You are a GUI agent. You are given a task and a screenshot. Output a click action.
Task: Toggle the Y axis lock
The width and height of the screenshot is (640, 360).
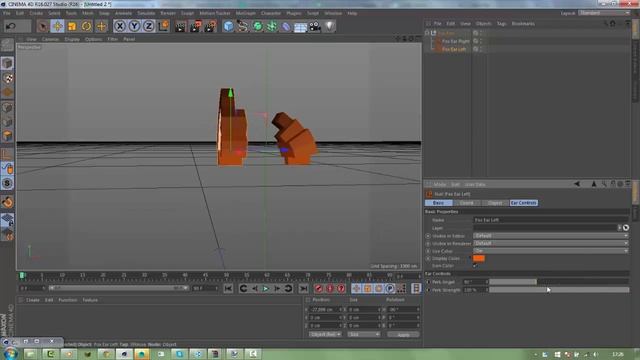pyautogui.click(x=134, y=27)
